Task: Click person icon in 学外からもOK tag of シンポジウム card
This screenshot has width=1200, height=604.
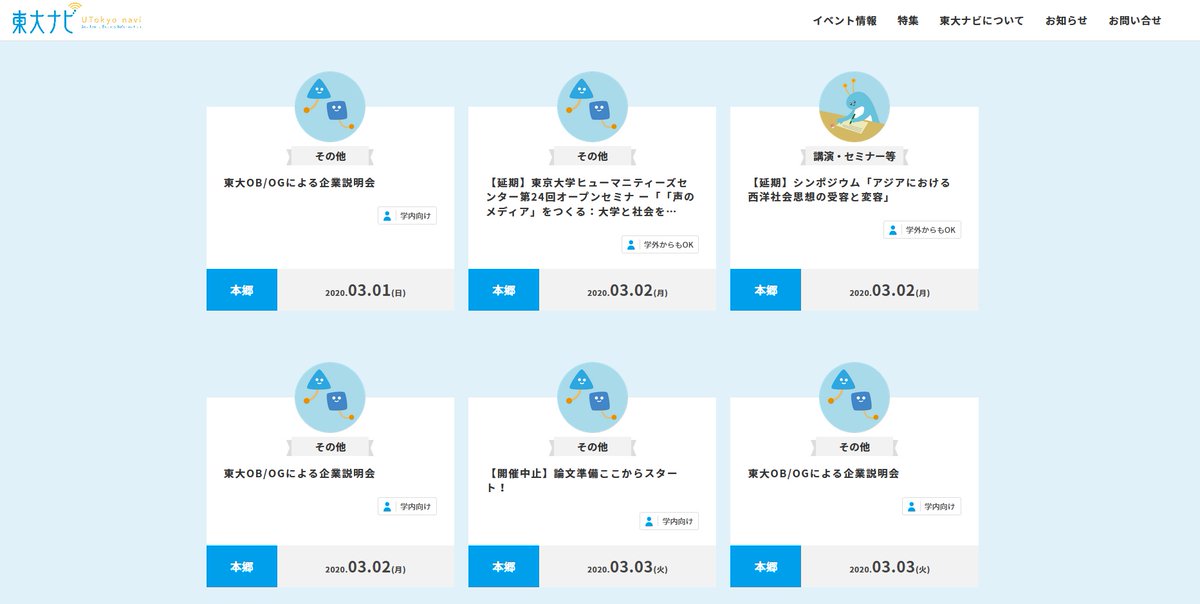Action: tap(893, 230)
